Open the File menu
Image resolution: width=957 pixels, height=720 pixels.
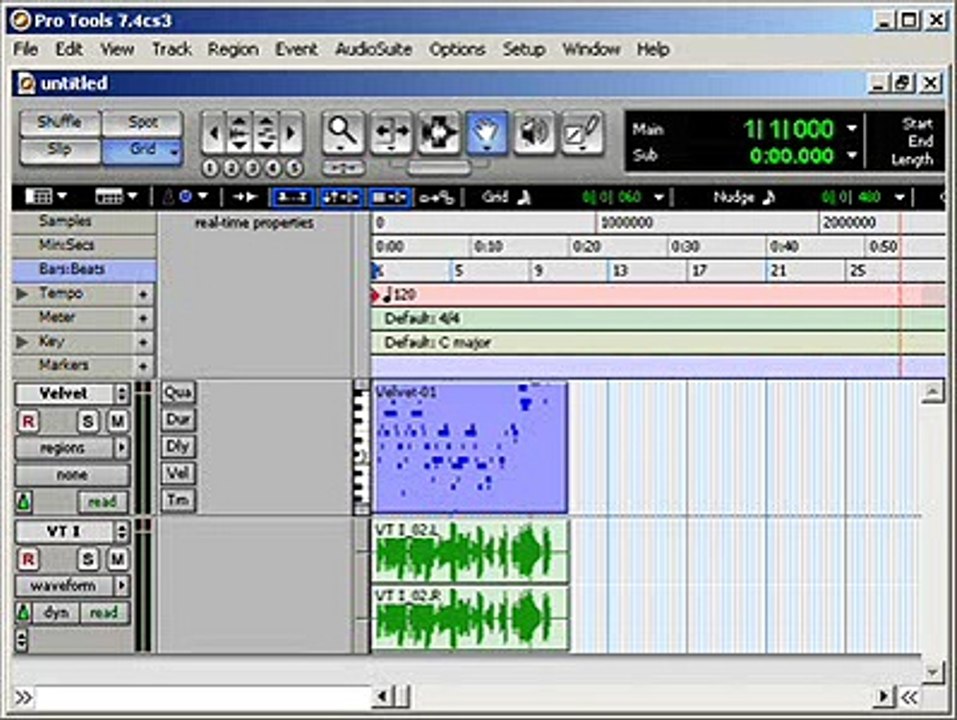pyautogui.click(x=26, y=49)
